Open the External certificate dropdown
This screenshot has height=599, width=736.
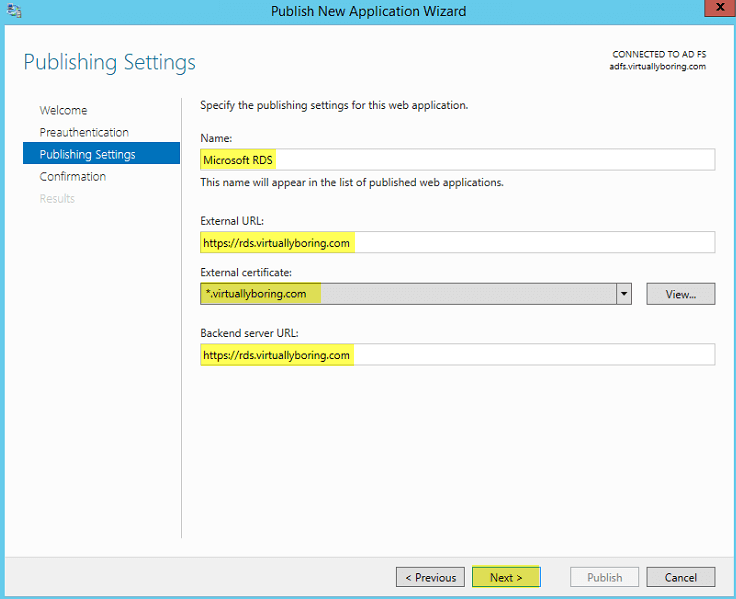click(x=416, y=294)
